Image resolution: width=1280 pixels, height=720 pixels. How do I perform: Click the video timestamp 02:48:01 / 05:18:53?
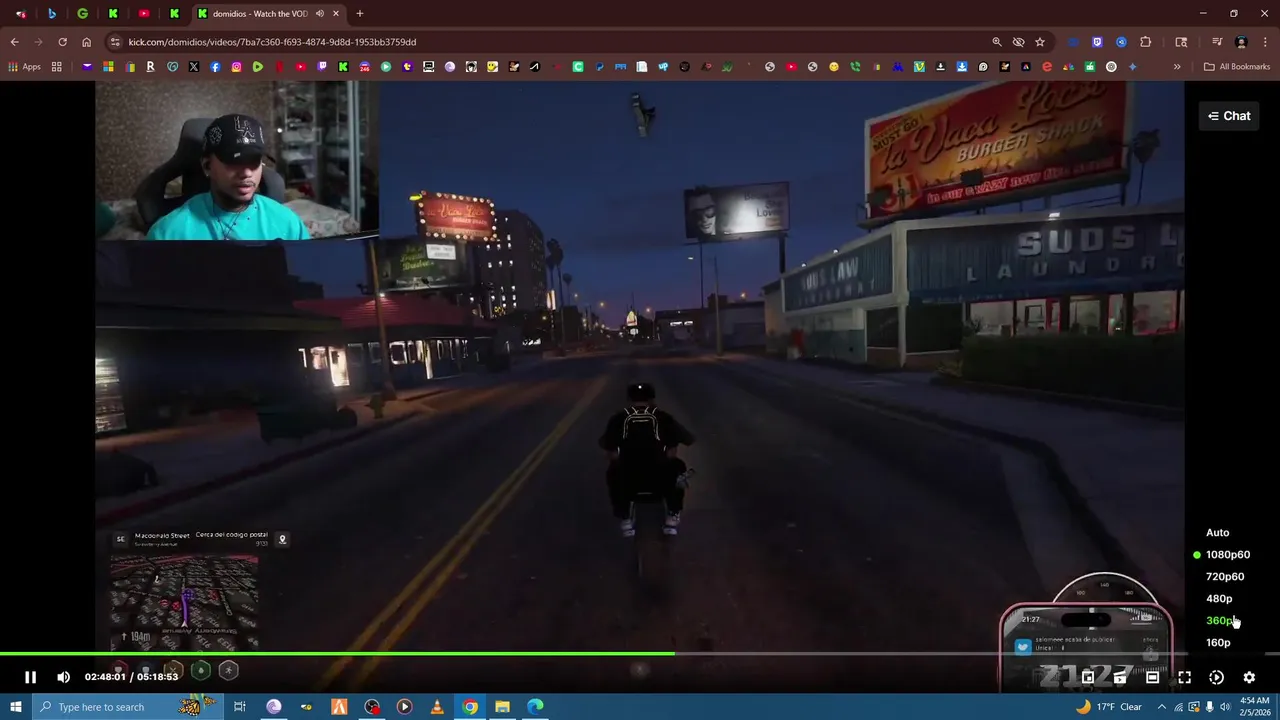click(131, 677)
